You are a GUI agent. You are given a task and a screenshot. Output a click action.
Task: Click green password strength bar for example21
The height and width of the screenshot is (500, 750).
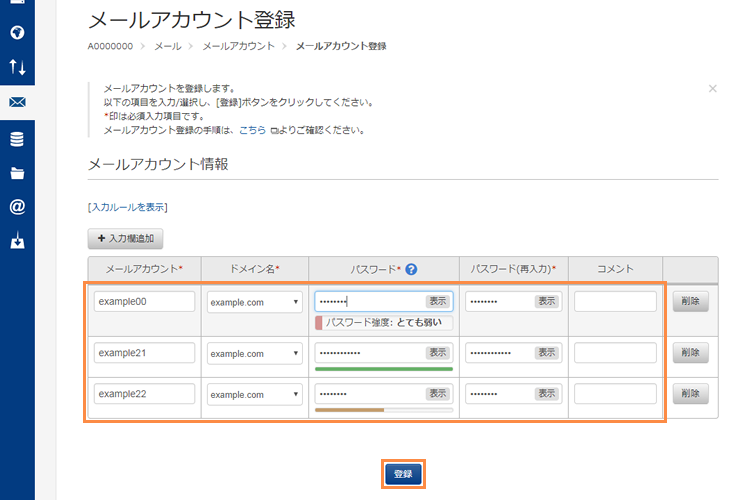384,369
